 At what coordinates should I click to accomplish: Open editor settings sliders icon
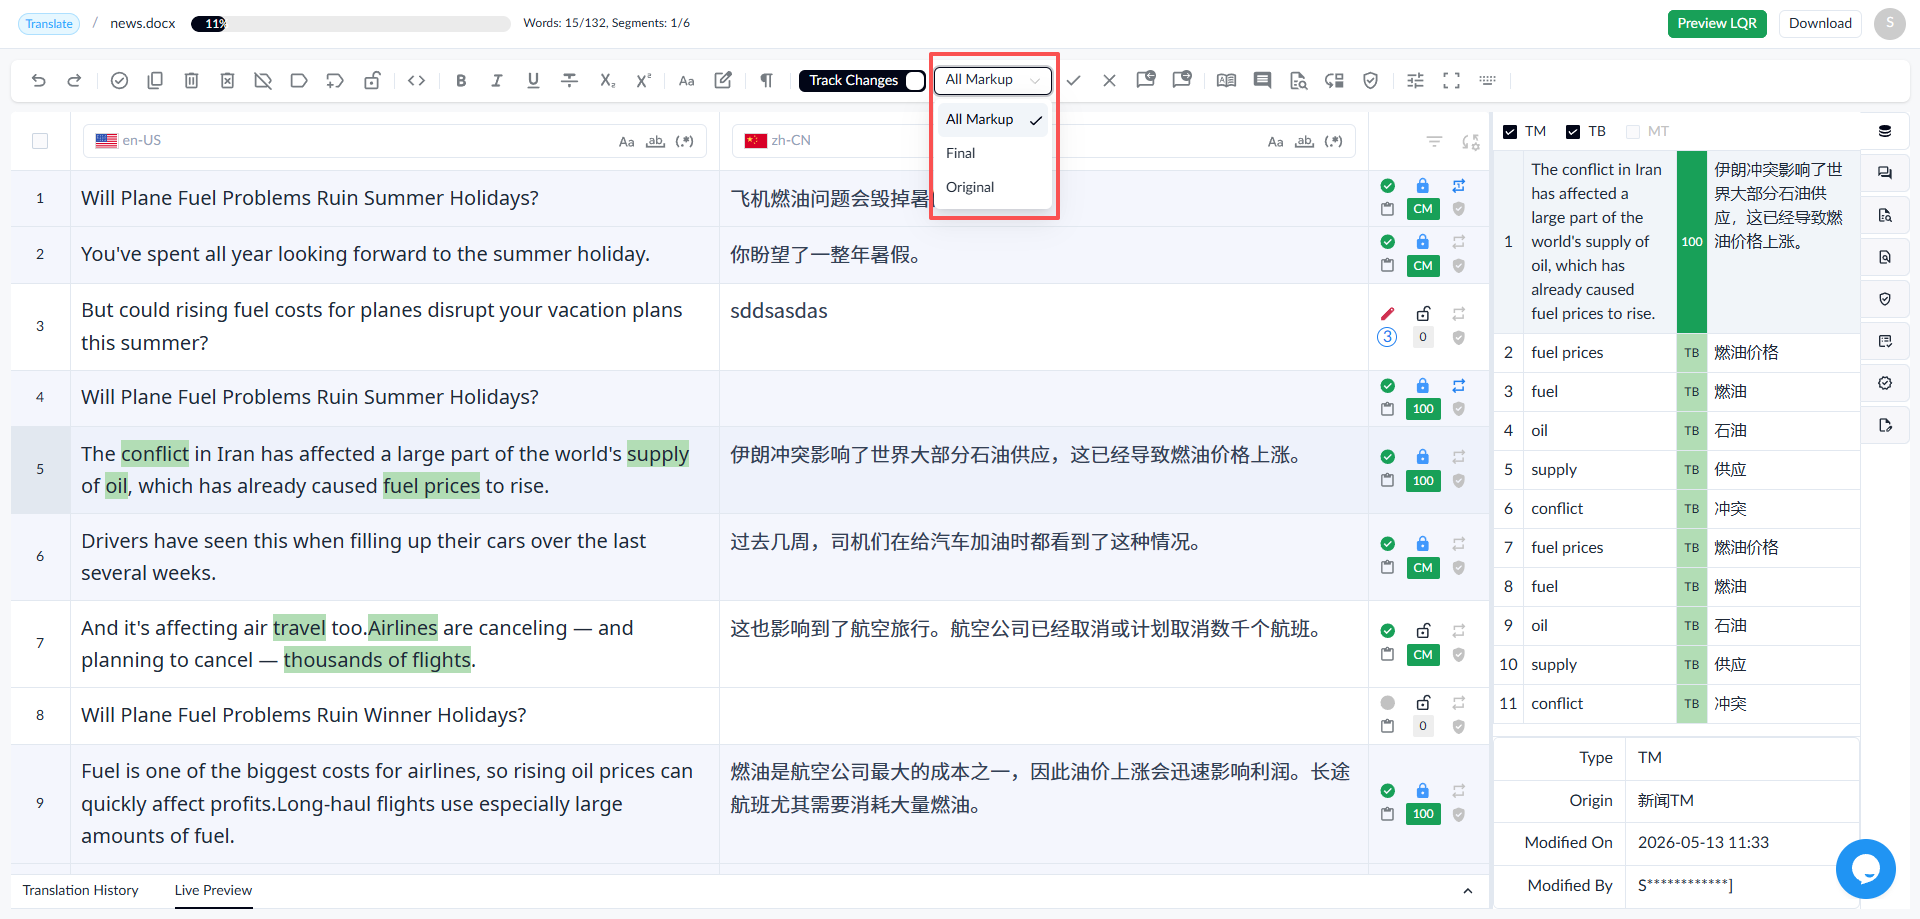pos(1415,81)
